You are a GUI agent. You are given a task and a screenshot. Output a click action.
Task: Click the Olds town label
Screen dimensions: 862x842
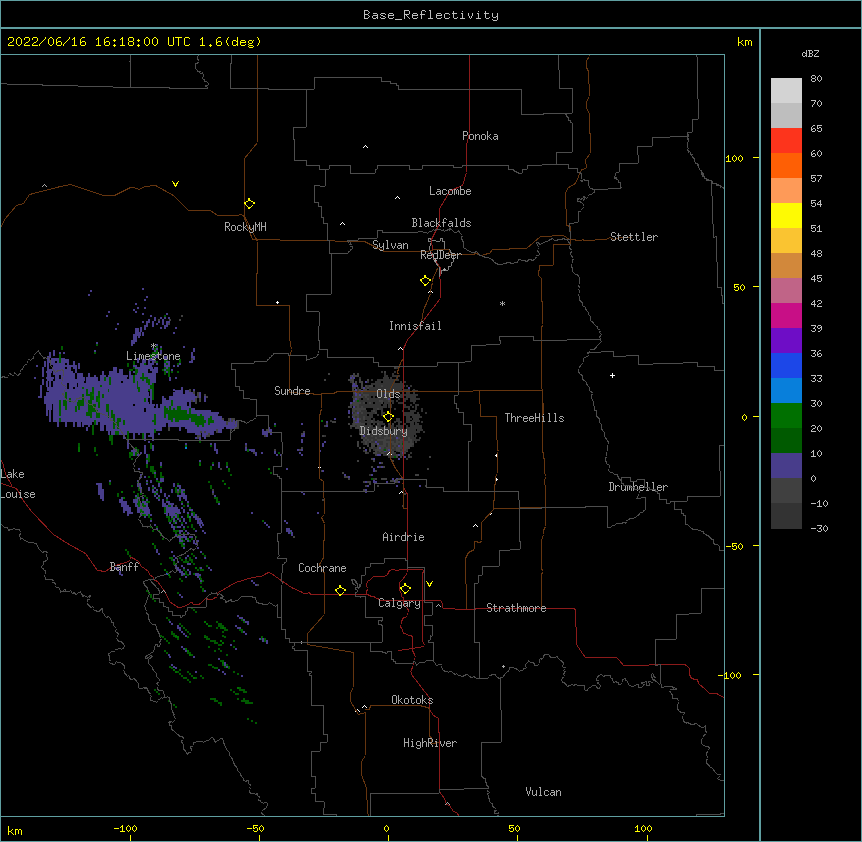point(388,394)
